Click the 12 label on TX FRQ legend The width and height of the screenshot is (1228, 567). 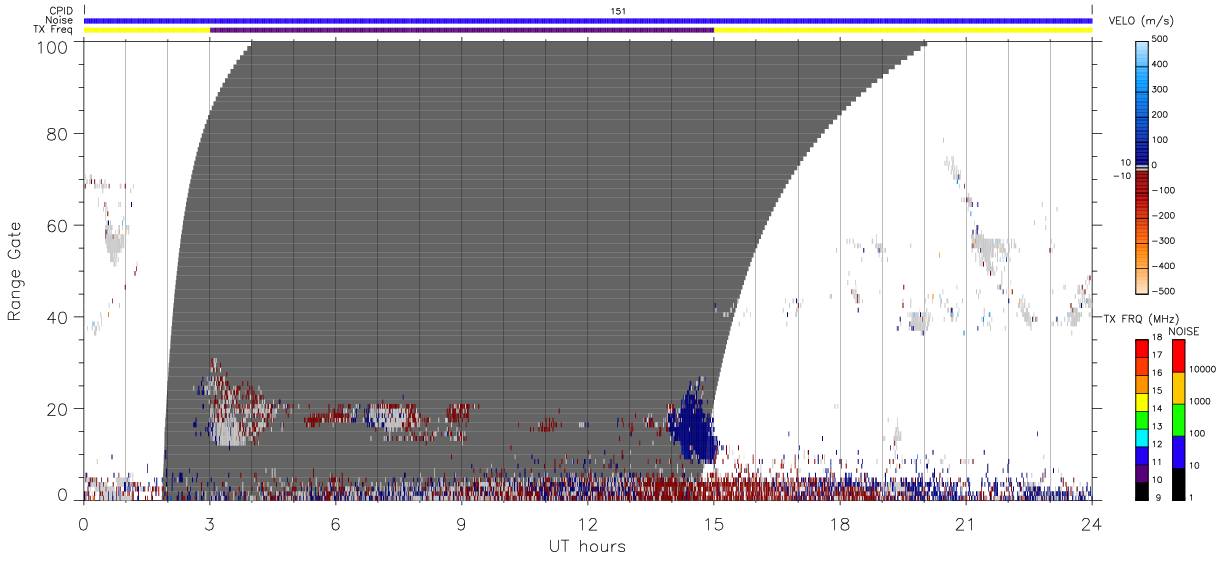pos(1156,444)
